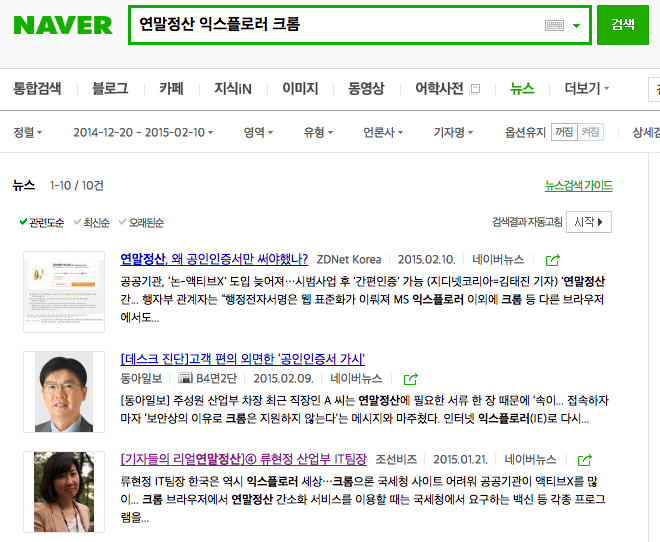Switch to the 지식iN tab
This screenshot has width=660, height=542.
tap(233, 88)
